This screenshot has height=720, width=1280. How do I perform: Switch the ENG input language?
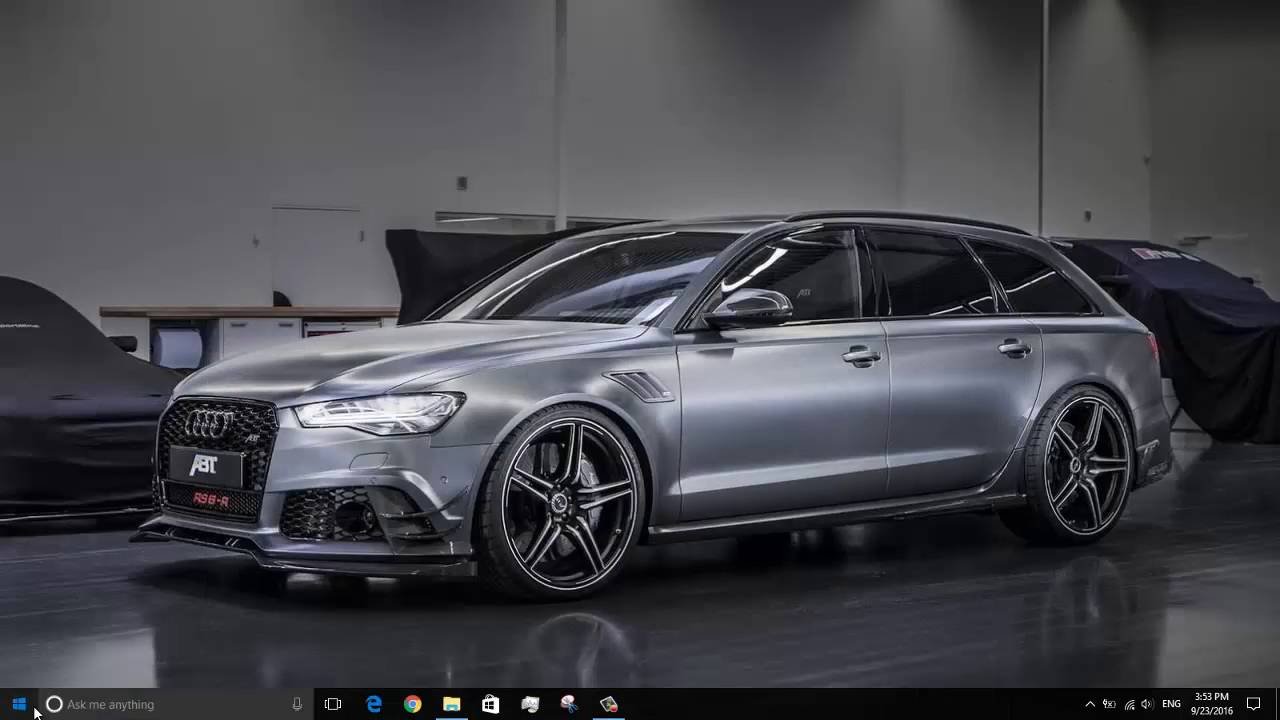click(1172, 704)
